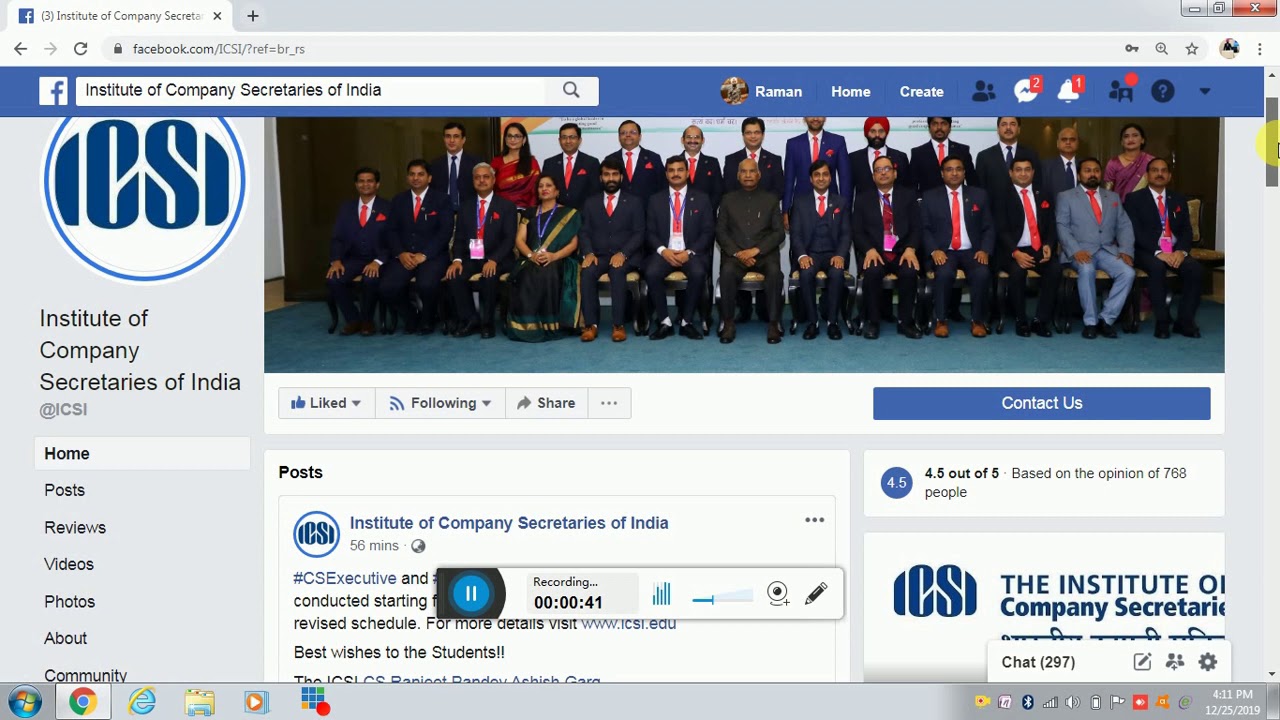Screen dimensions: 1280x720
Task: Click the Share page button
Action: click(x=546, y=403)
